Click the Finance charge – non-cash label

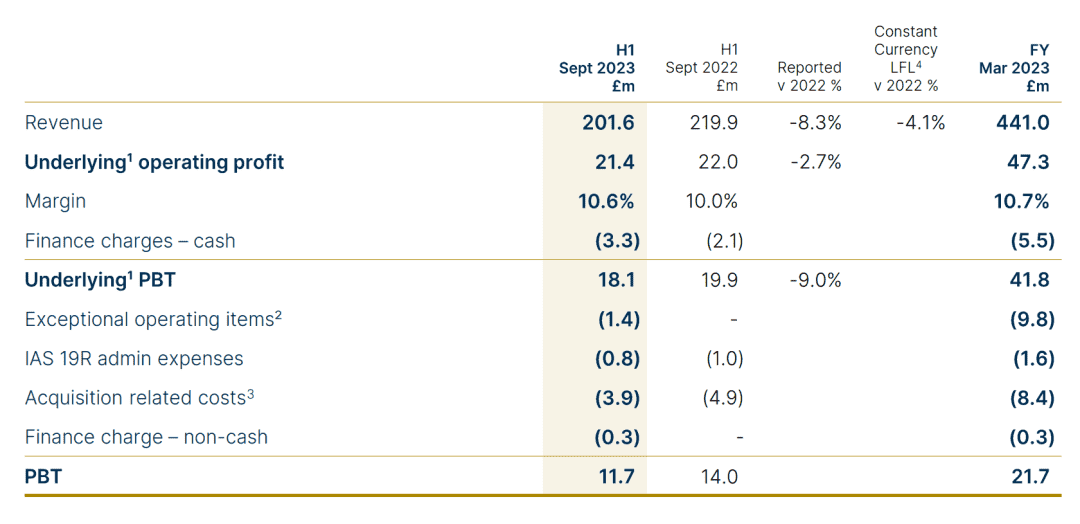[146, 437]
